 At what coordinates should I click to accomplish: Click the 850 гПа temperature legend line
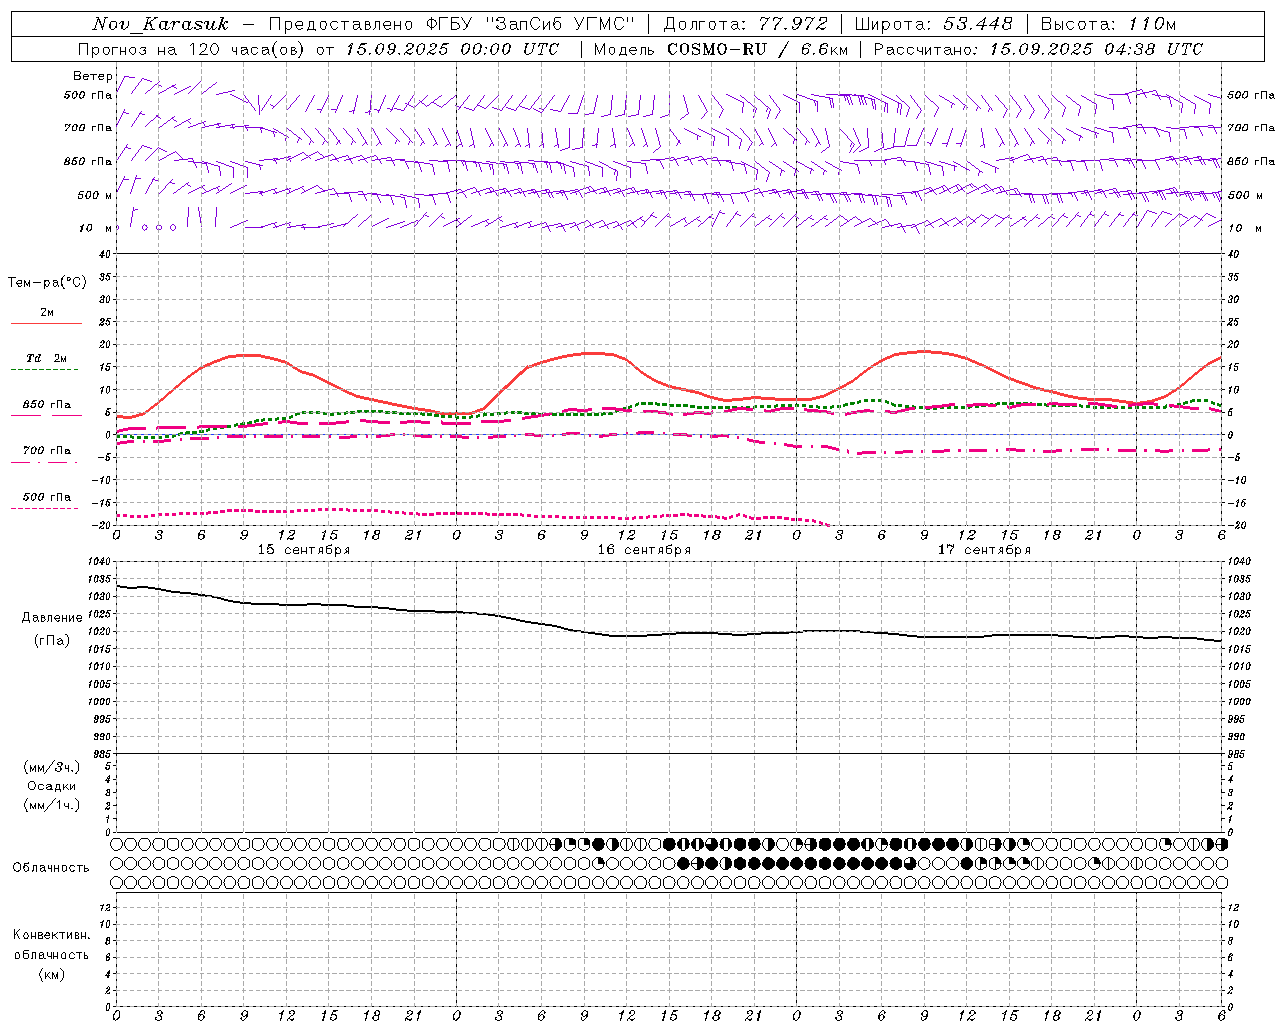click(46, 415)
